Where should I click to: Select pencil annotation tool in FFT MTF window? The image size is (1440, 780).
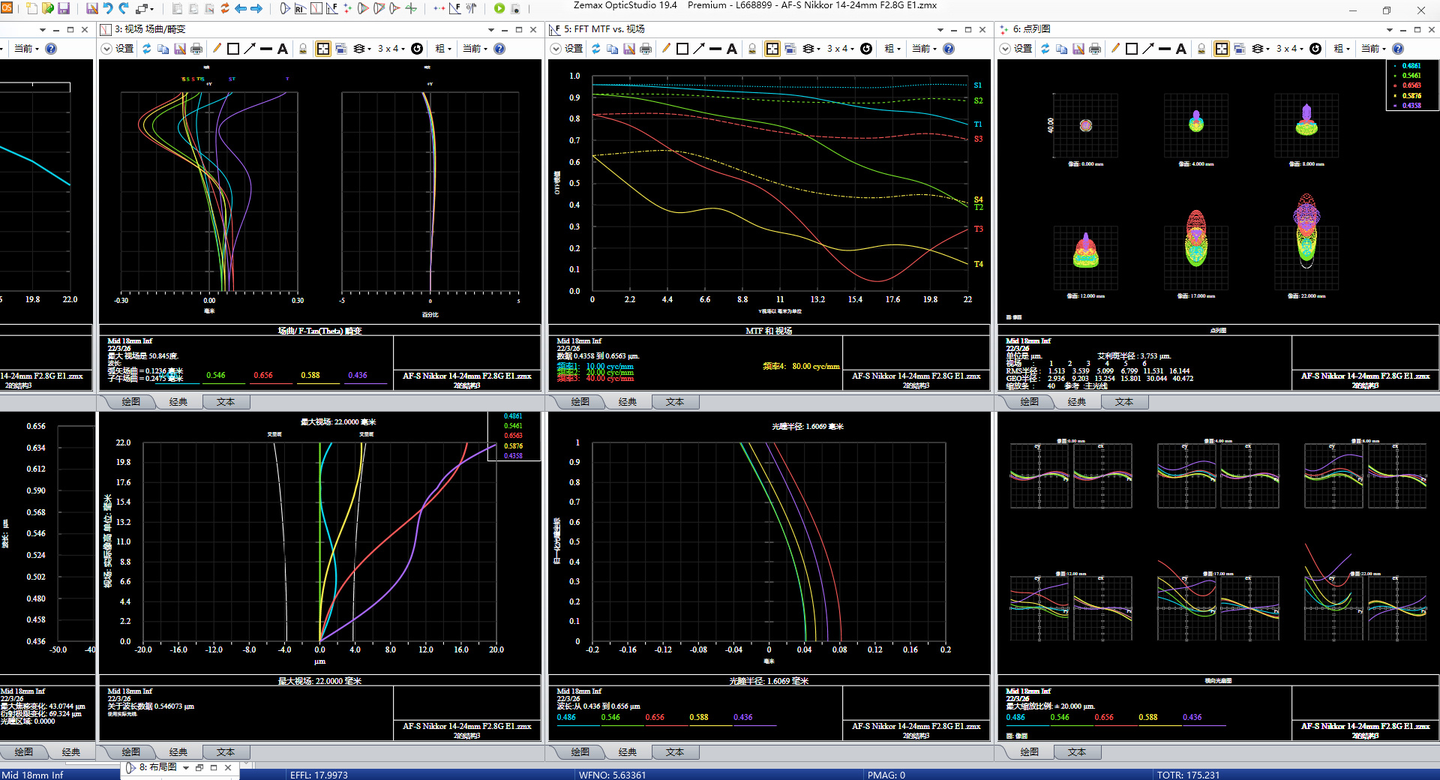click(x=666, y=49)
